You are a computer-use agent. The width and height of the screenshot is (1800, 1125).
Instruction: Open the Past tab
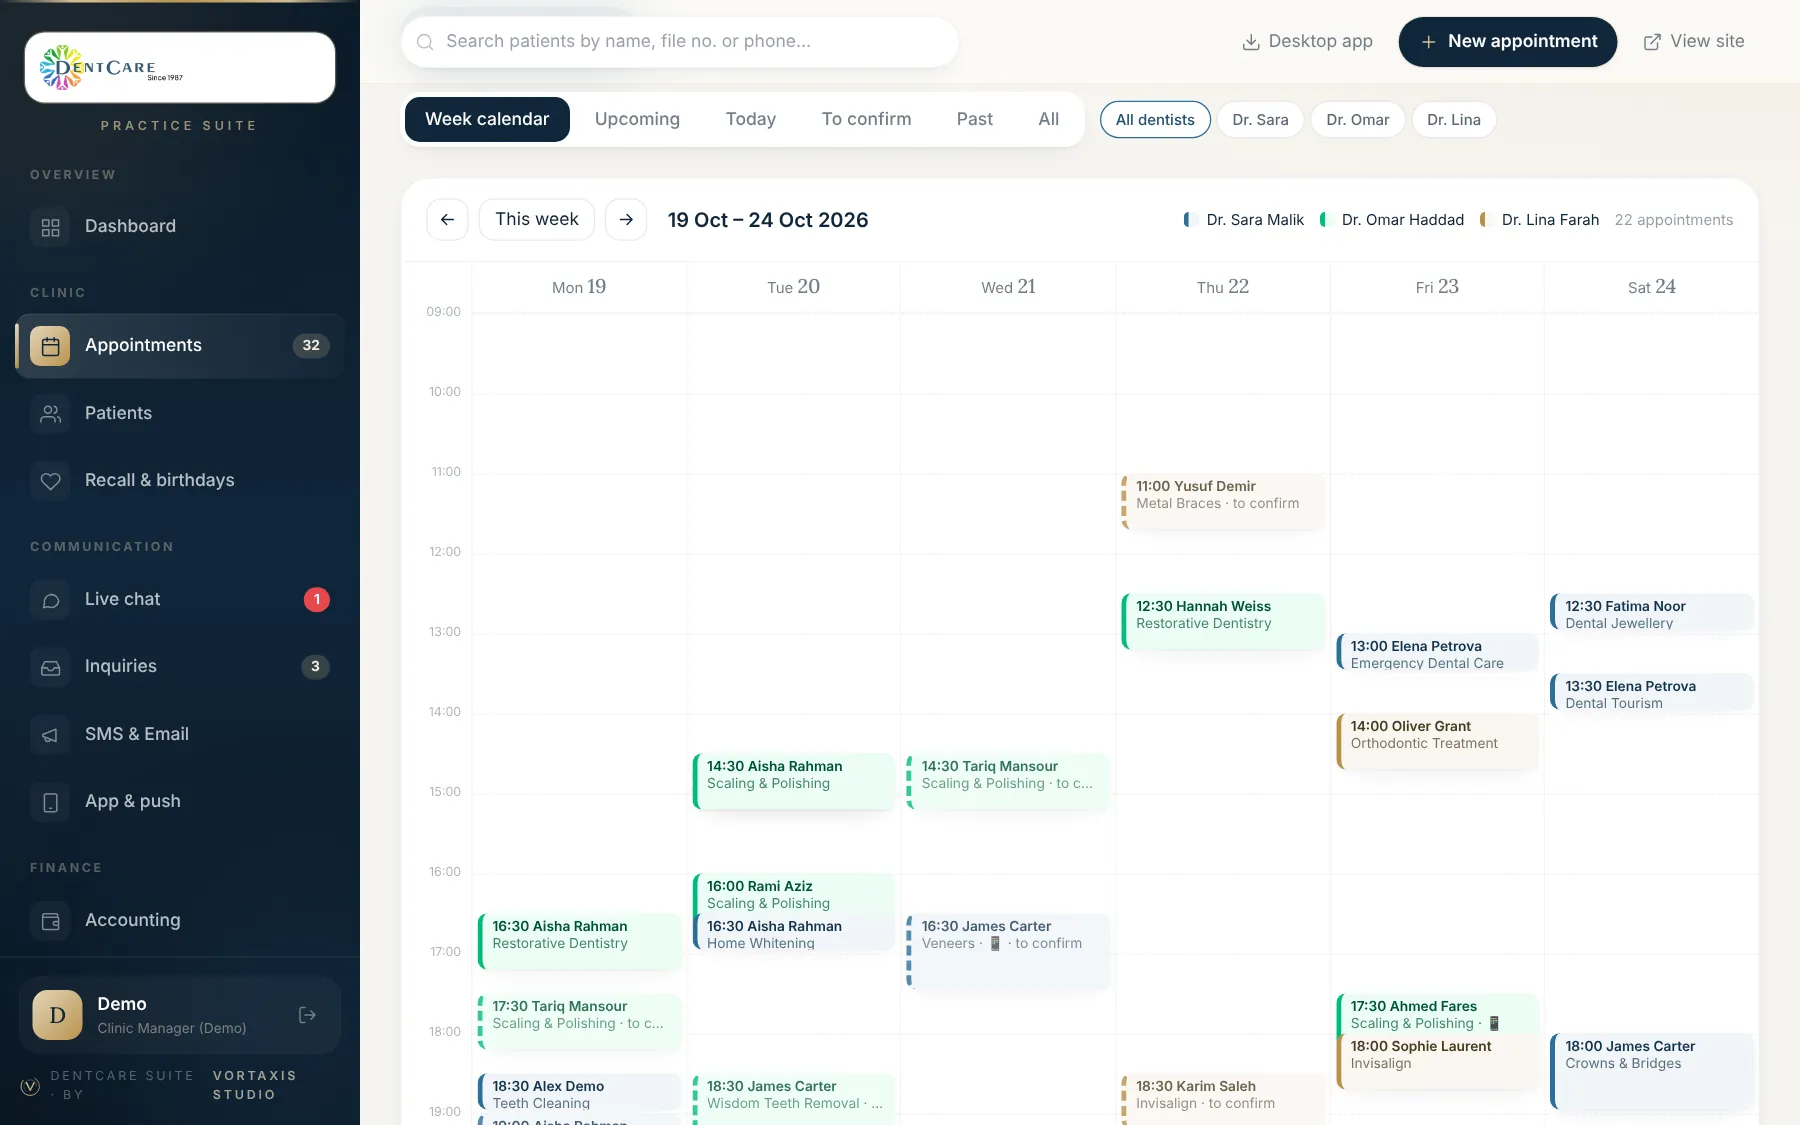pyautogui.click(x=974, y=119)
